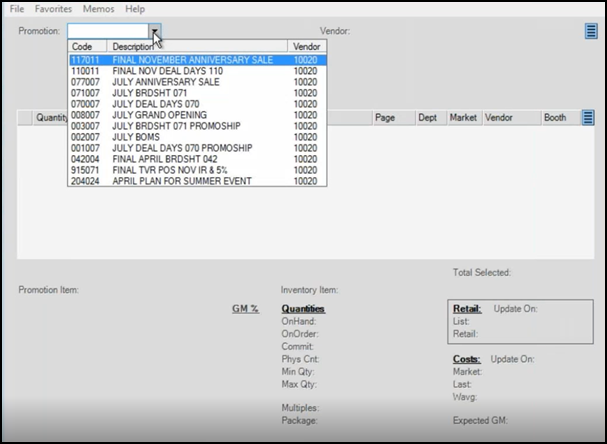607x444 pixels.
Task: Select FINAL NOVEMBER ANNIVERSARY SALE promotion
Action: pos(192,60)
